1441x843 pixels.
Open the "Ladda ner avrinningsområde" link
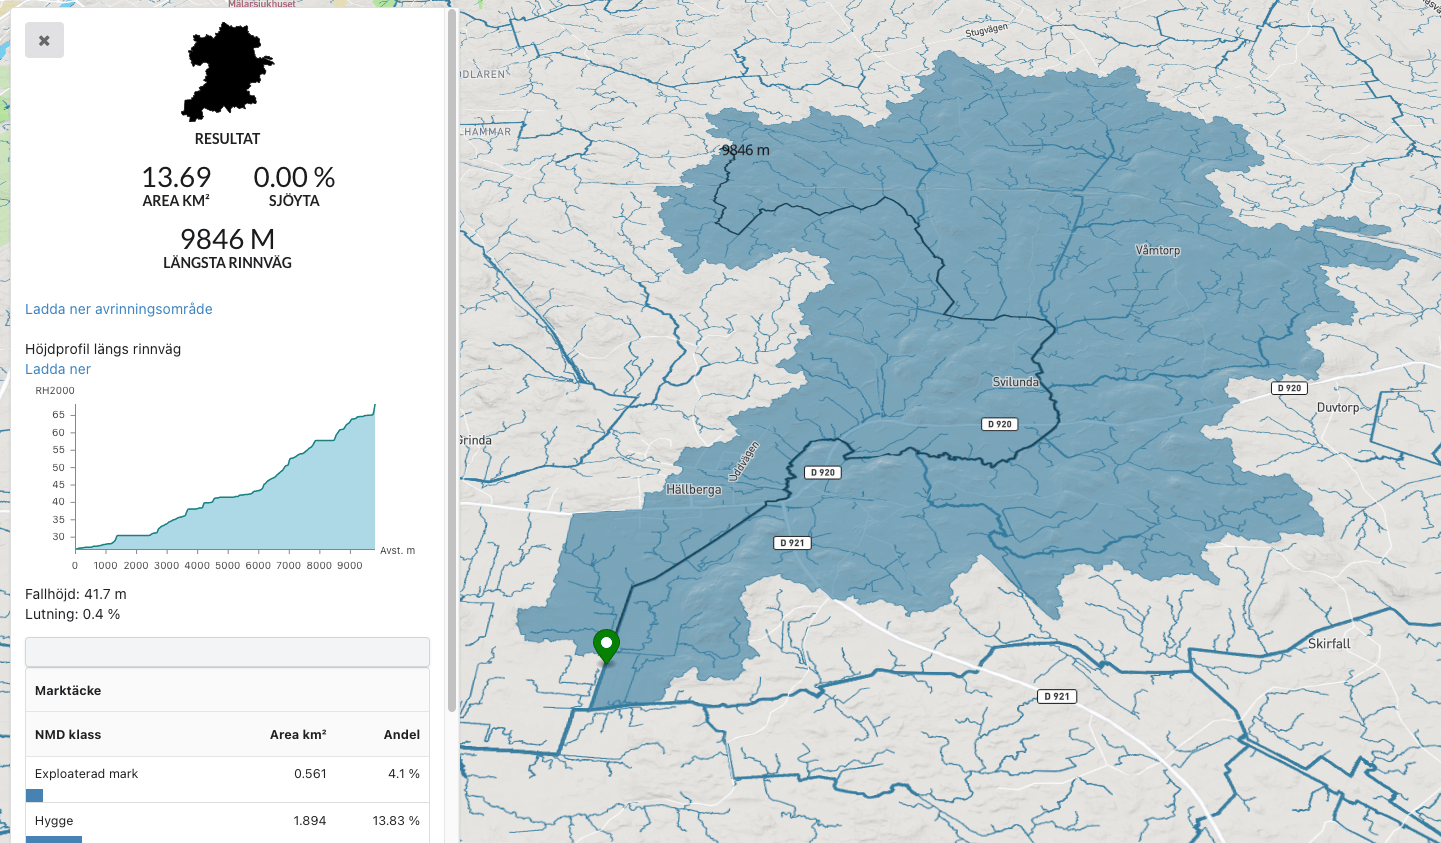118,309
